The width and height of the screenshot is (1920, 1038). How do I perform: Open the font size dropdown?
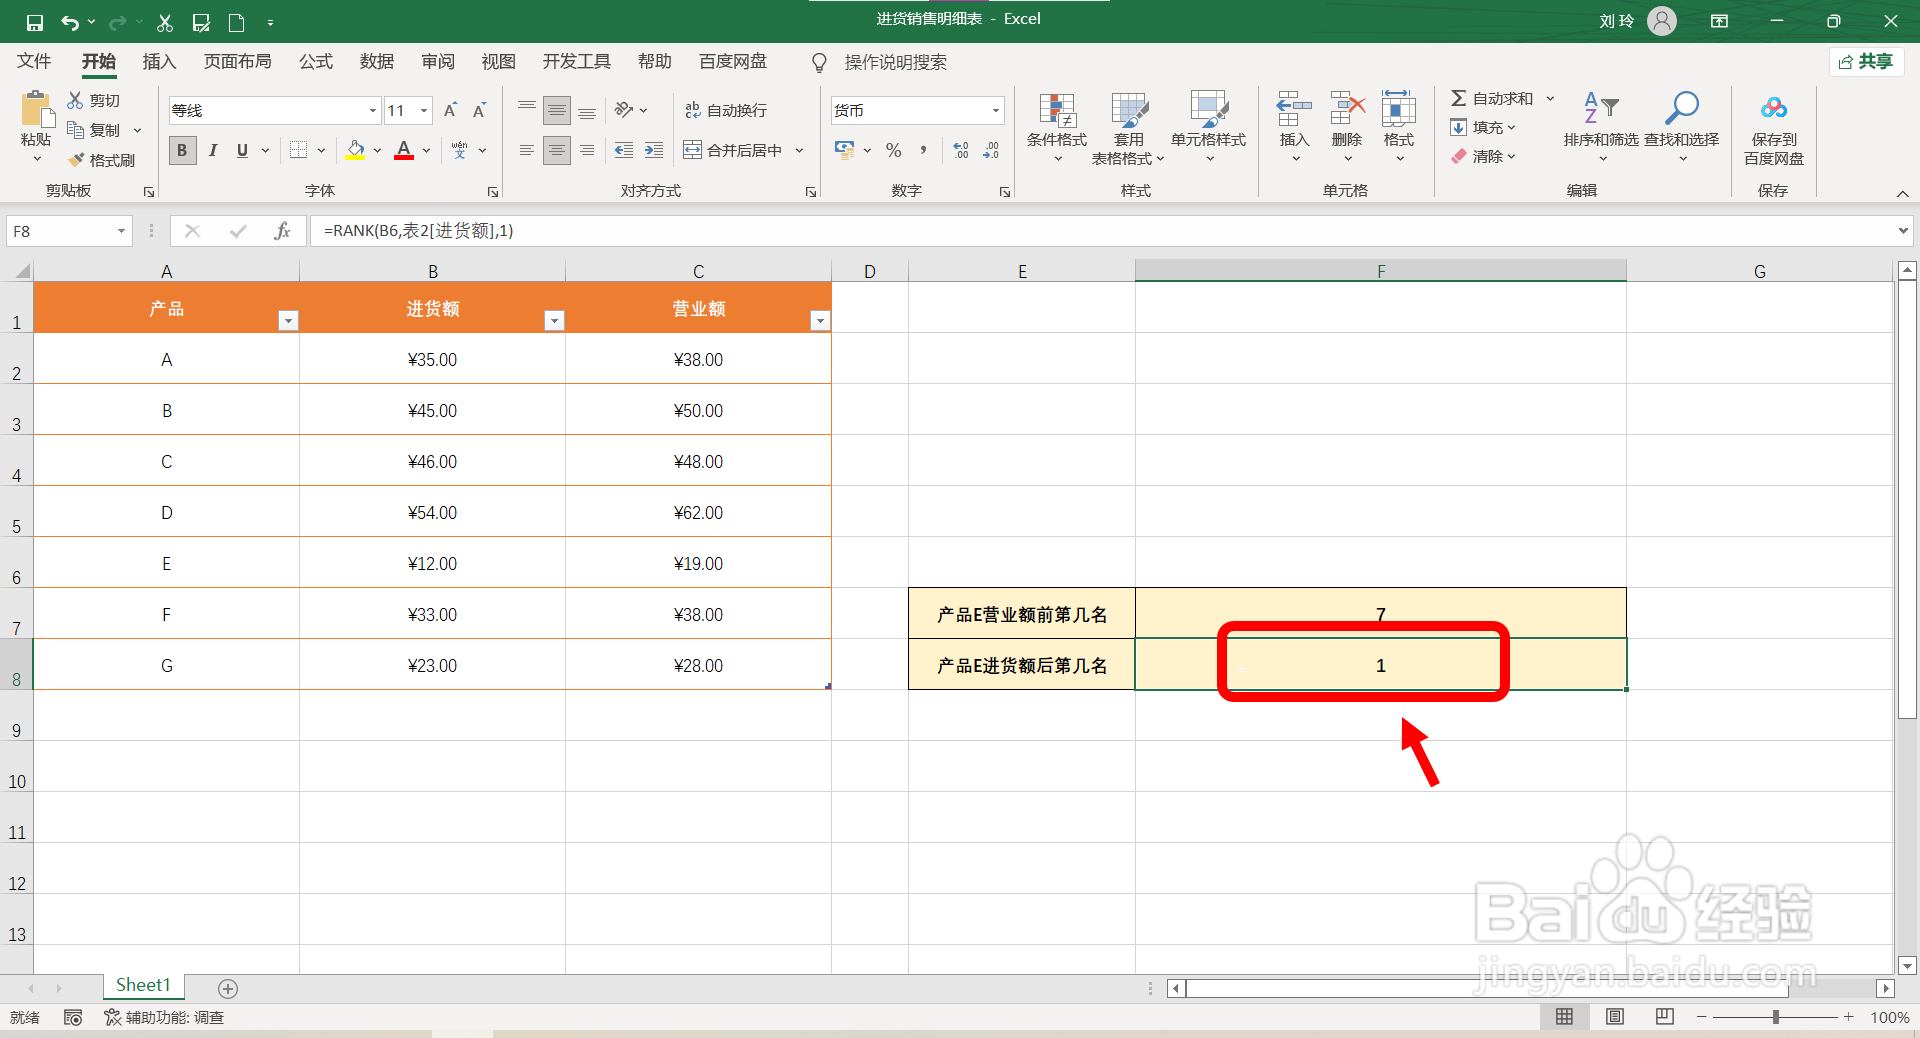[x=424, y=110]
